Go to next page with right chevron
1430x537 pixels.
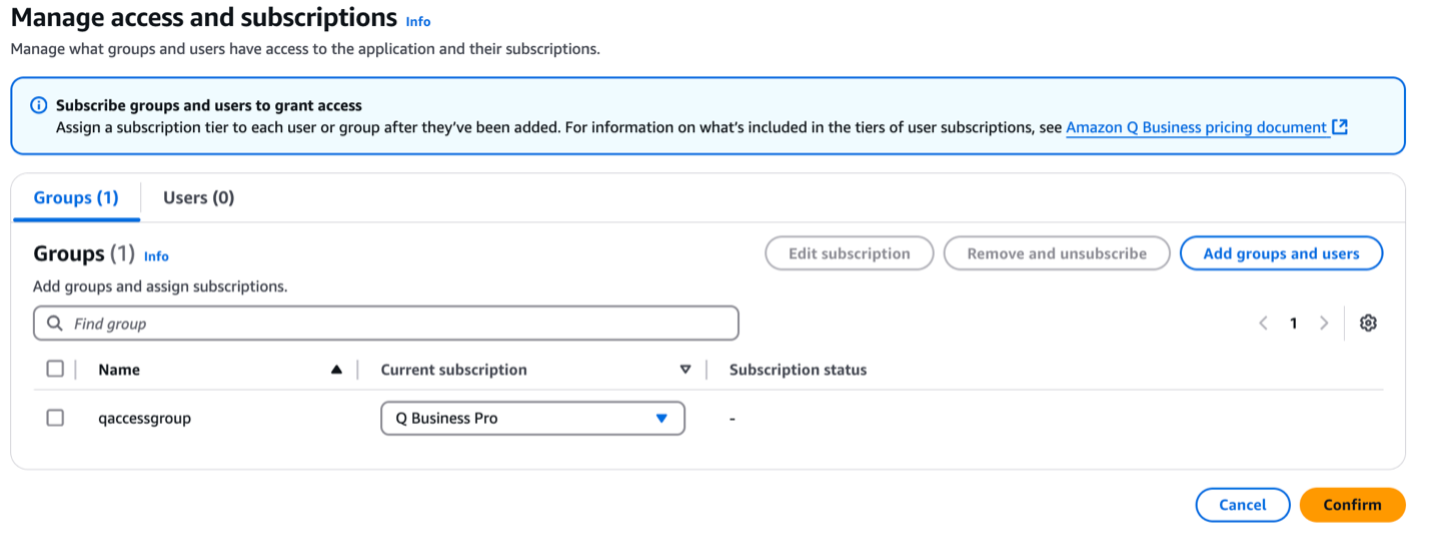[x=1324, y=323]
